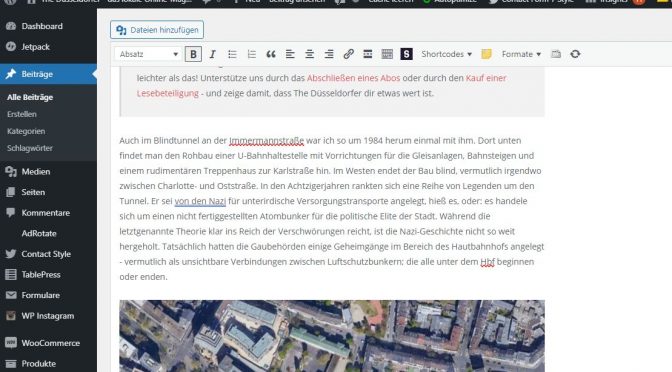Open the Absatz paragraph format dropdown
The width and height of the screenshot is (672, 372).
pos(148,54)
